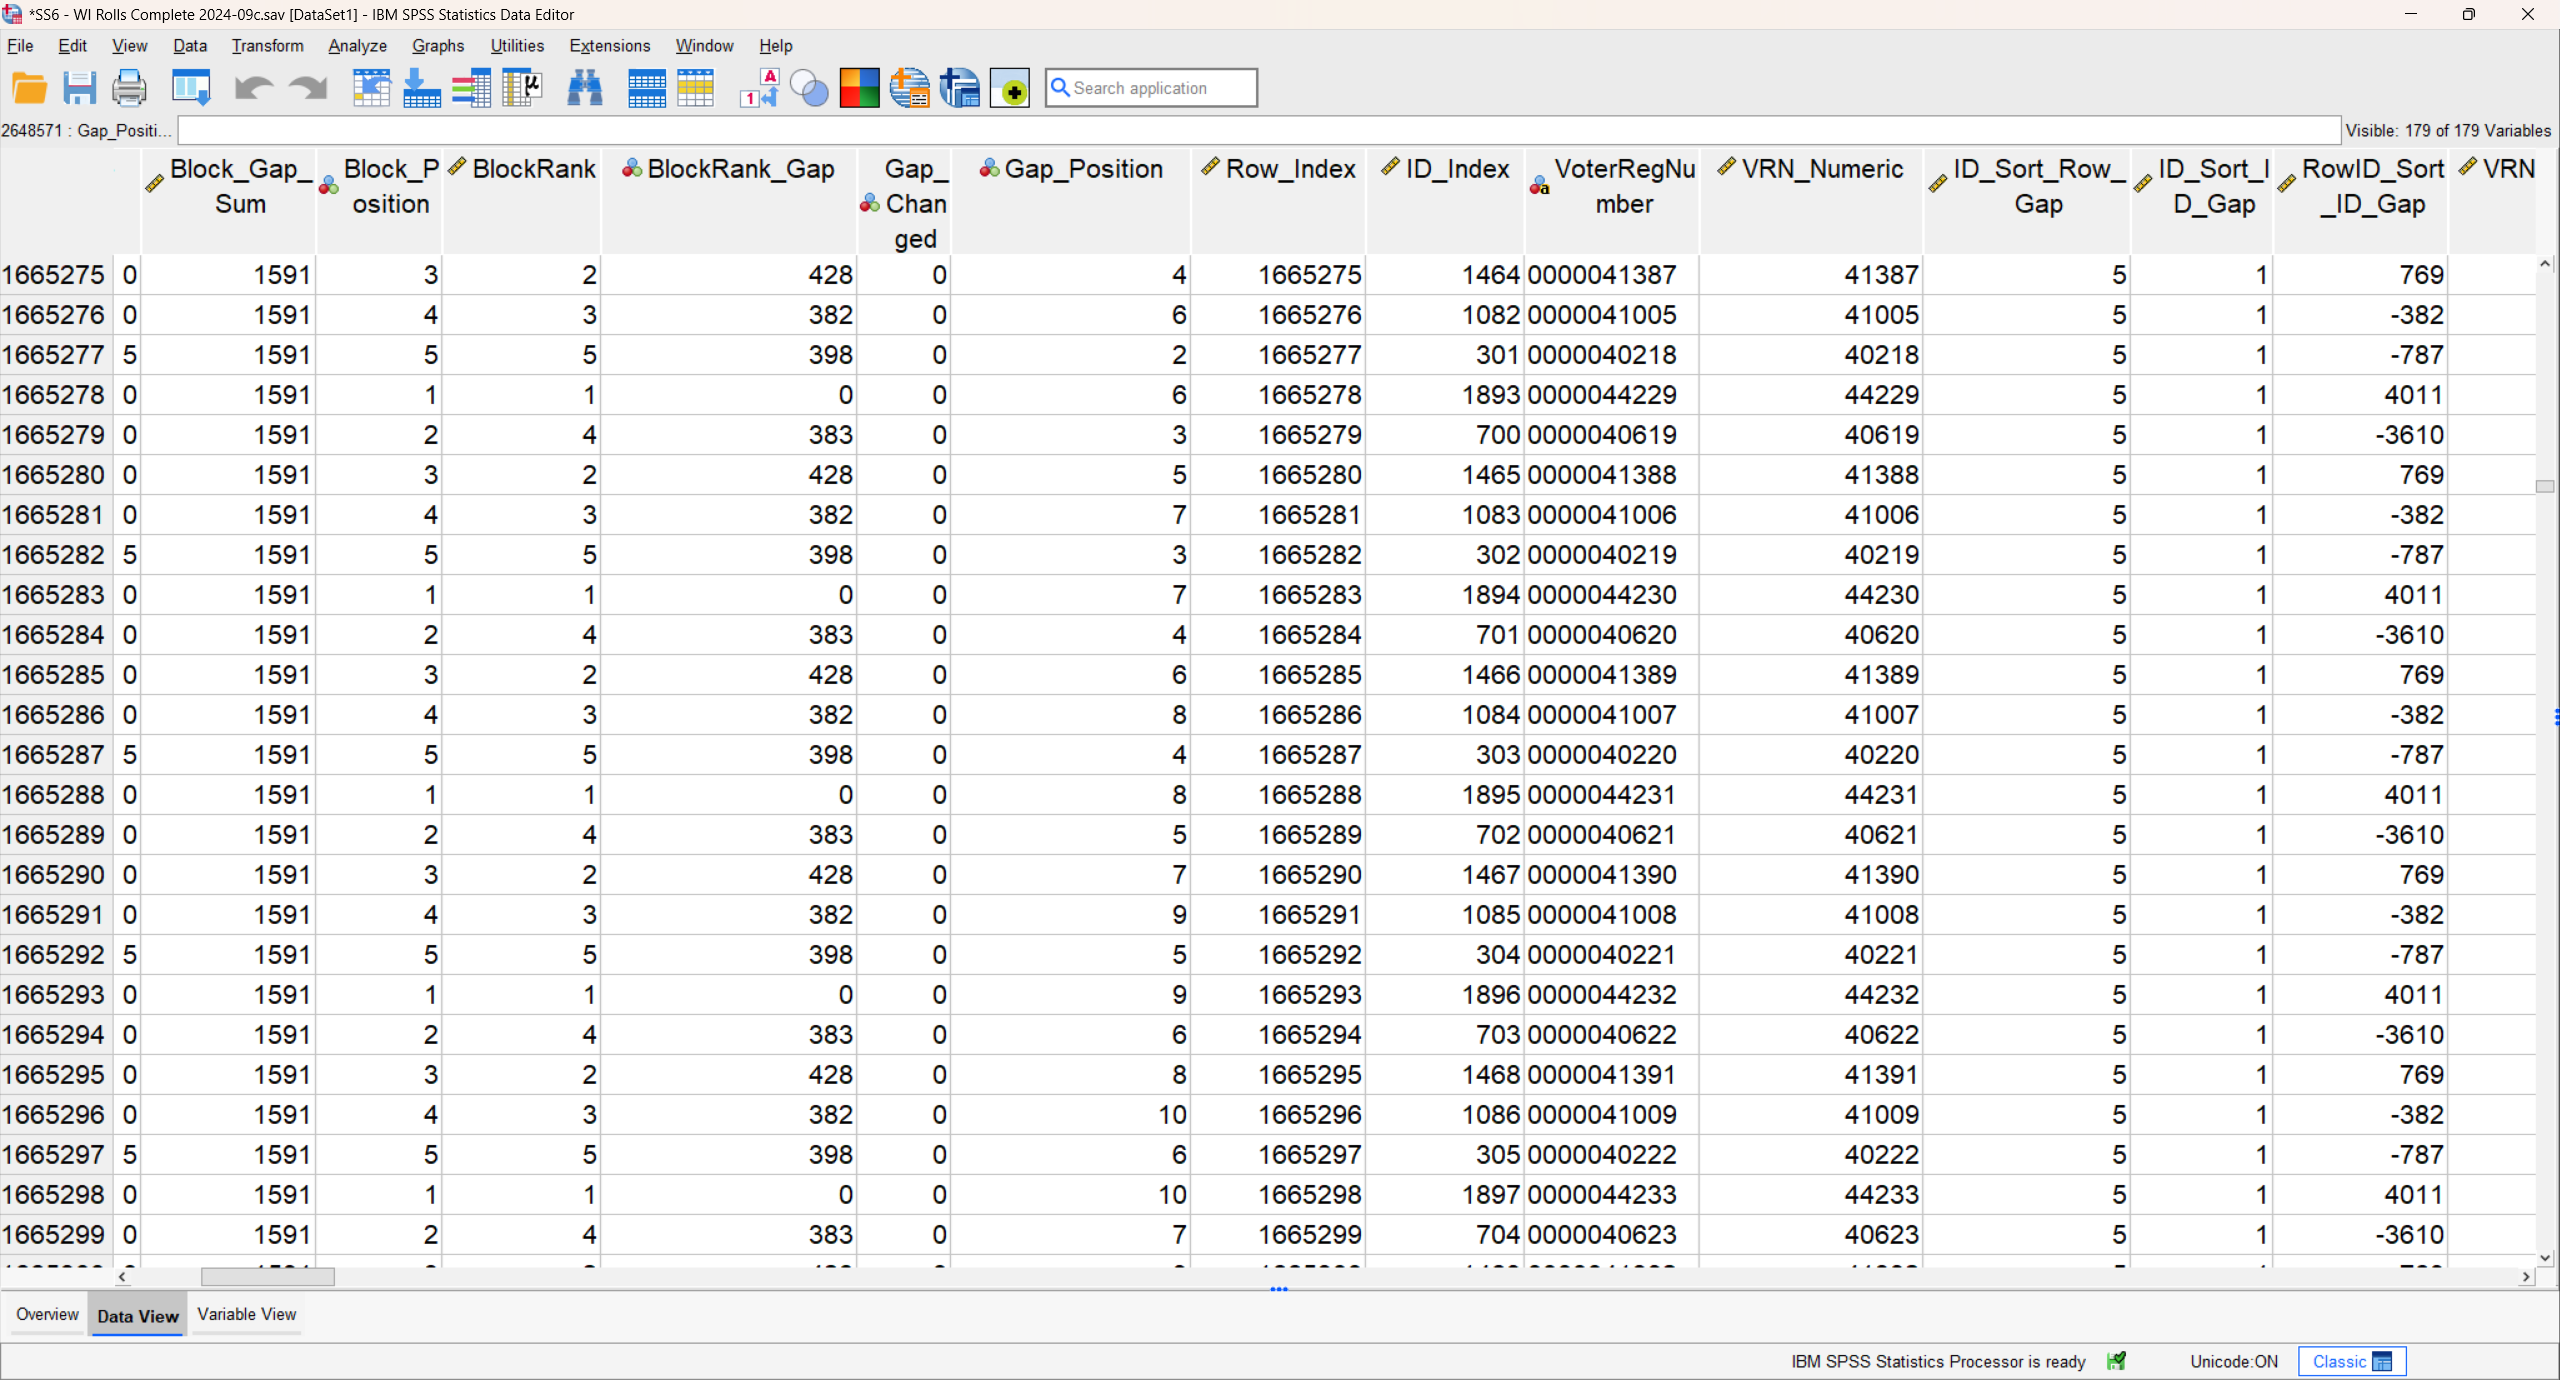Viewport: 2560px width, 1380px height.
Task: Click the vertical scrollbar down arrow
Action: pyautogui.click(x=2545, y=1258)
